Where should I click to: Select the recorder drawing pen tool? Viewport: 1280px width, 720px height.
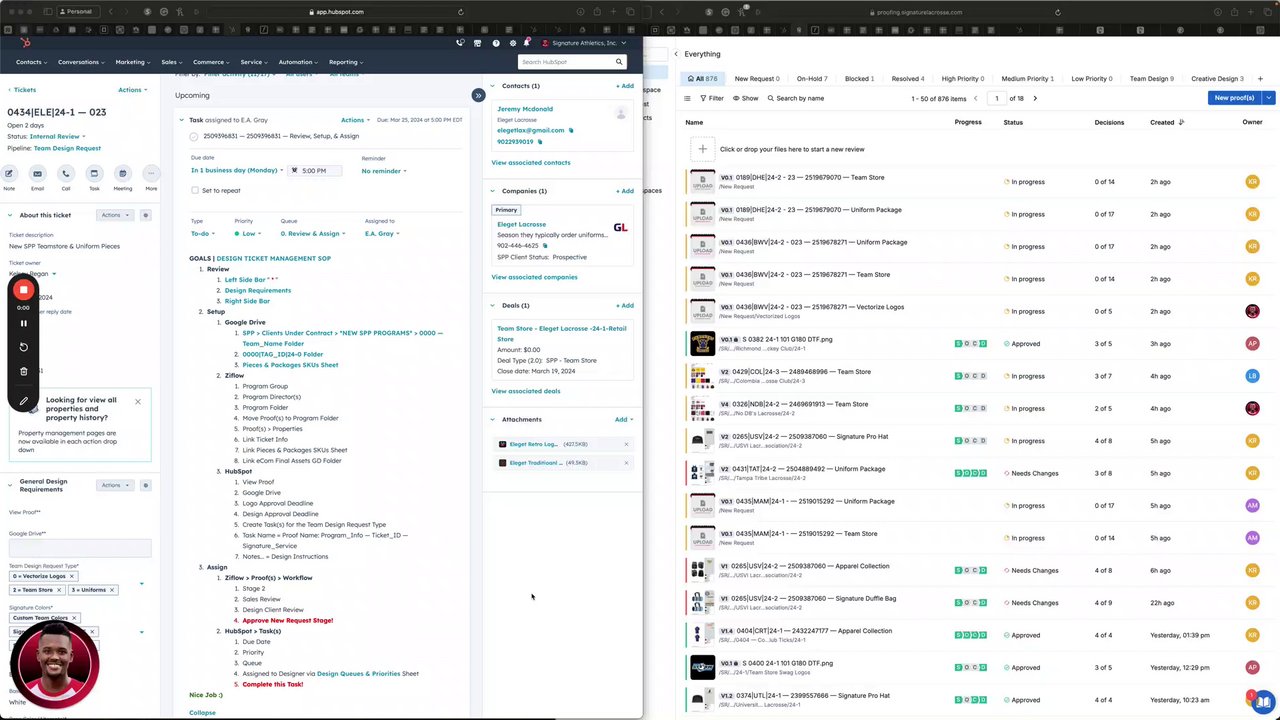[x=24, y=401]
